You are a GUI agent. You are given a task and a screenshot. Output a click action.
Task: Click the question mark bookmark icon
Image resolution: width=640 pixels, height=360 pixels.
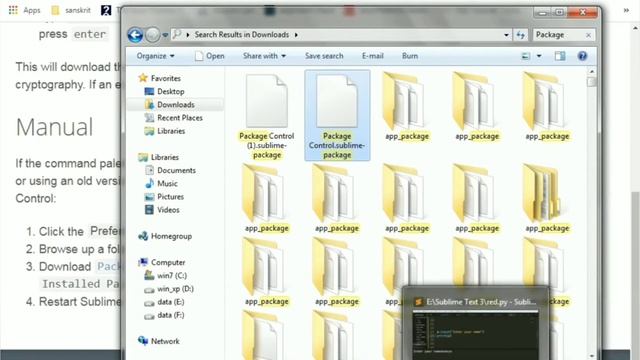(106, 10)
